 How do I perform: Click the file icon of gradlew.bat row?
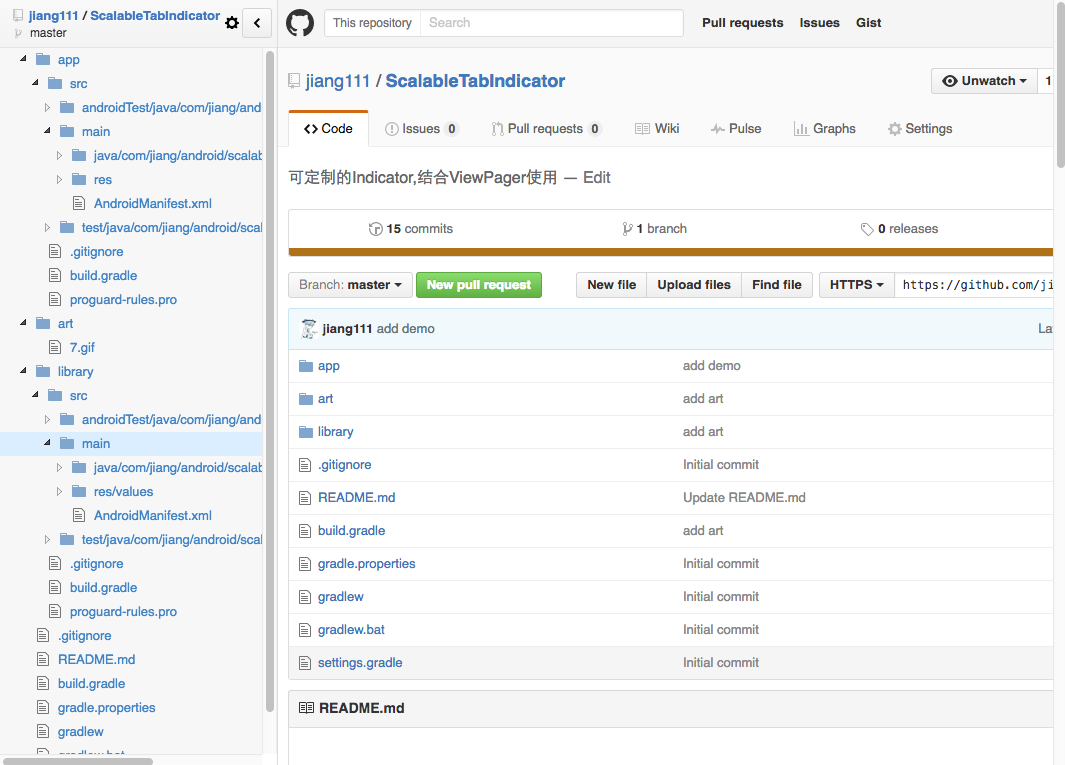305,630
